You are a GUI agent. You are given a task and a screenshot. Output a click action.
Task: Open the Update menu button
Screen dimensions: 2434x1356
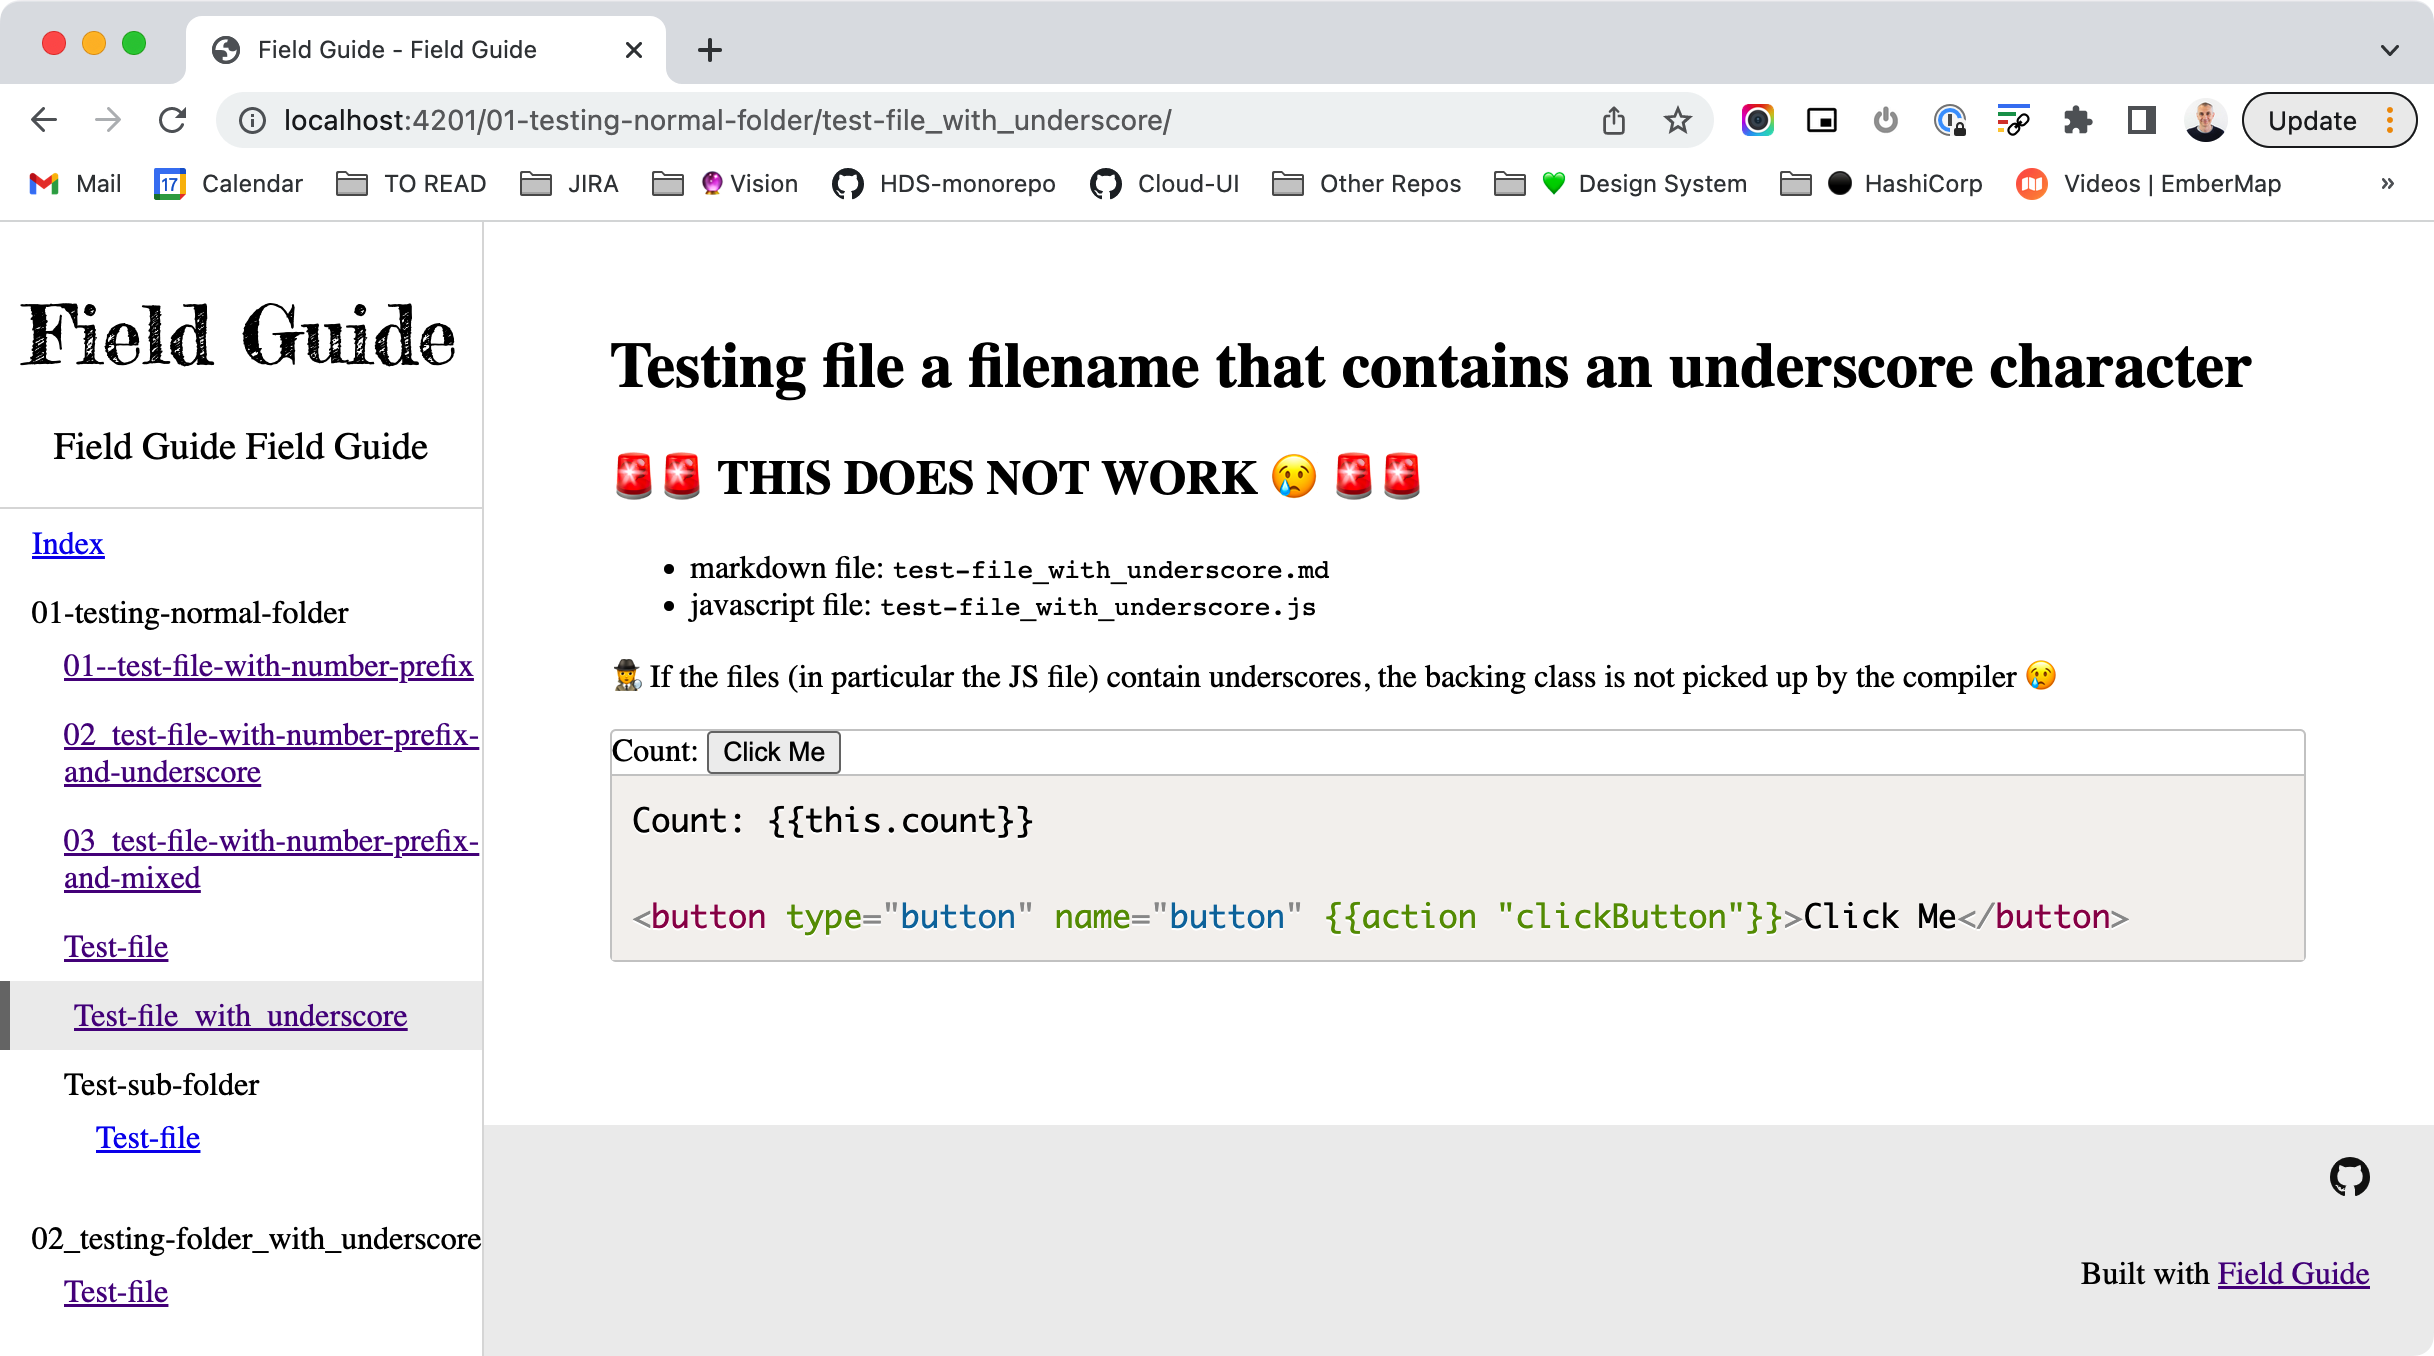coord(2328,121)
